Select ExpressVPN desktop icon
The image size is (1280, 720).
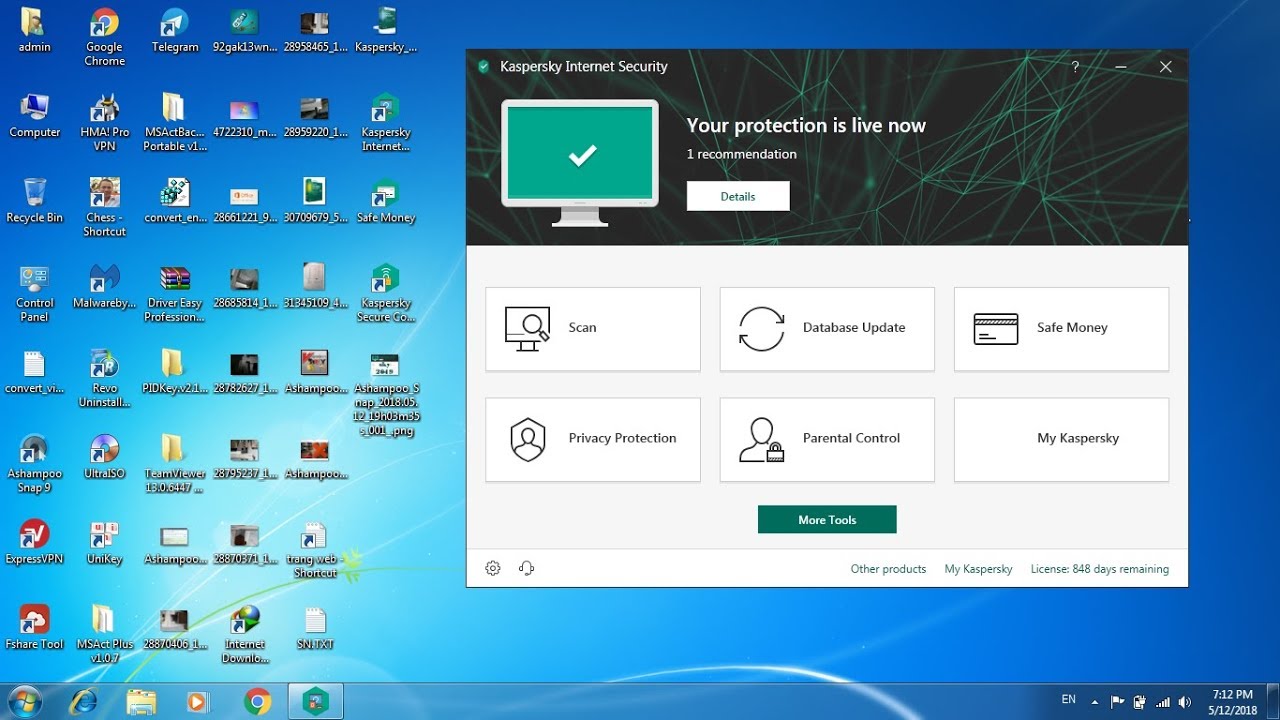coord(34,542)
